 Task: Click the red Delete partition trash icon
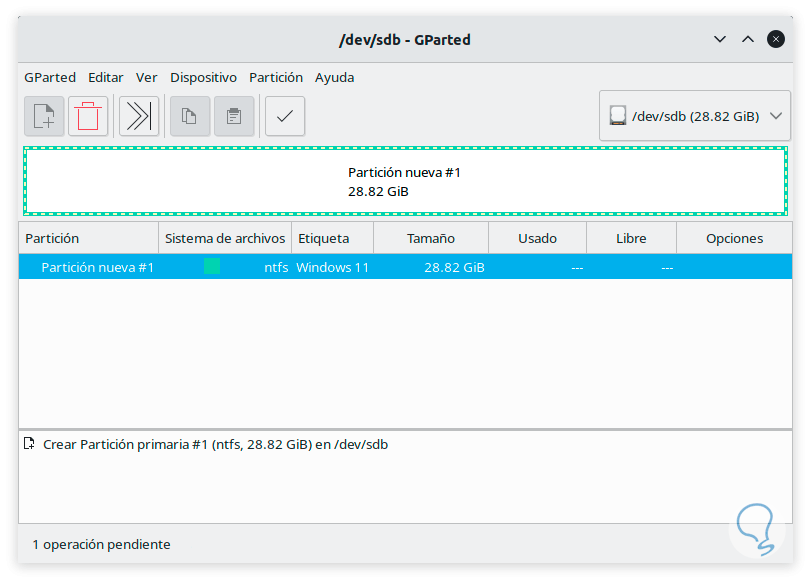[88, 116]
